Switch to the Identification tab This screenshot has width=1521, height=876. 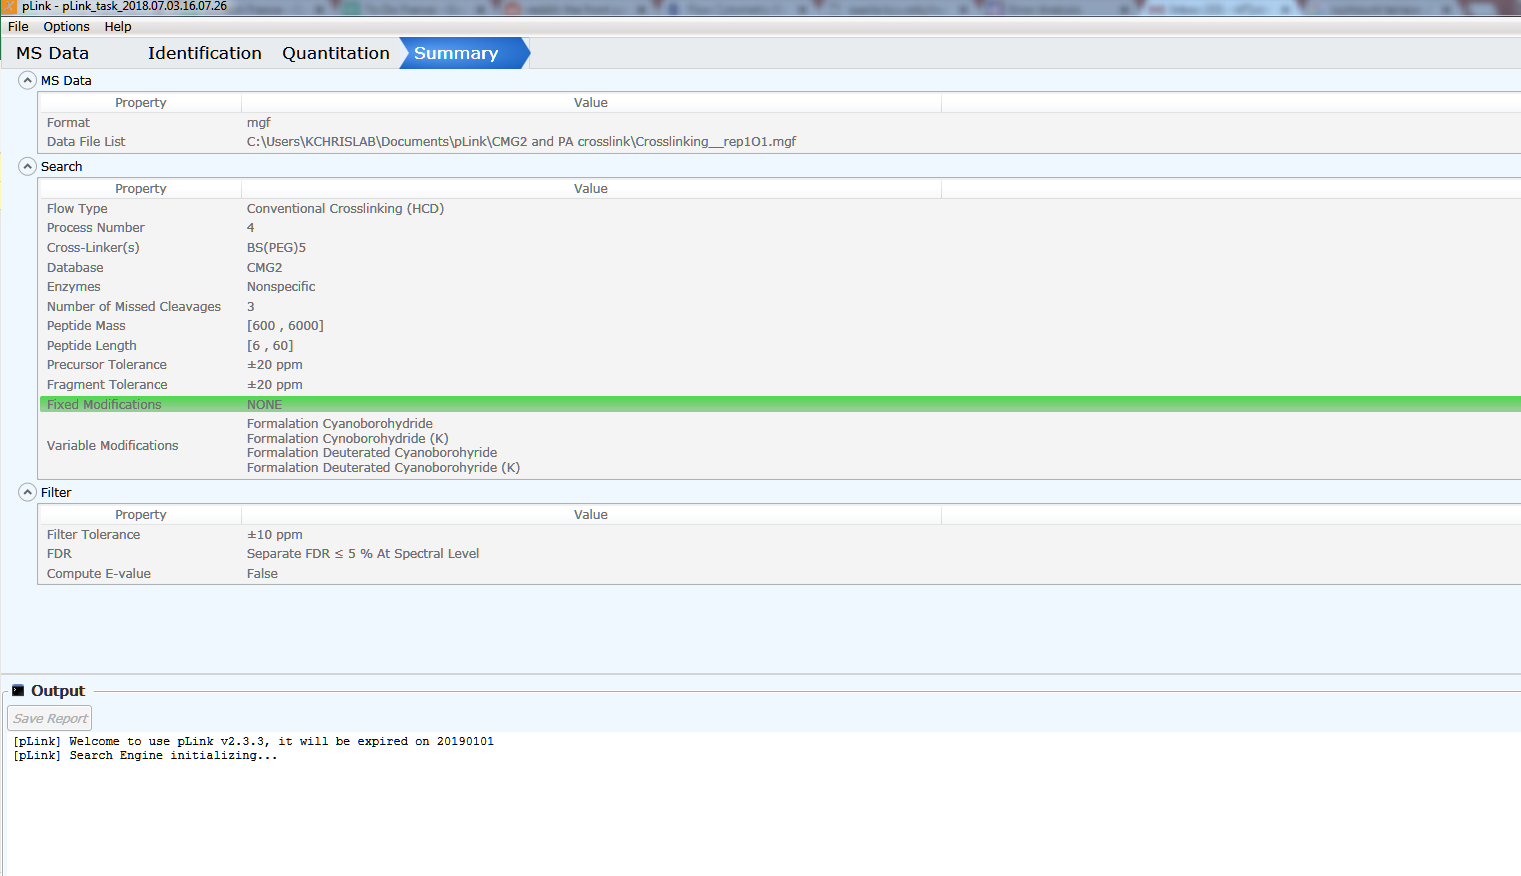(x=204, y=53)
